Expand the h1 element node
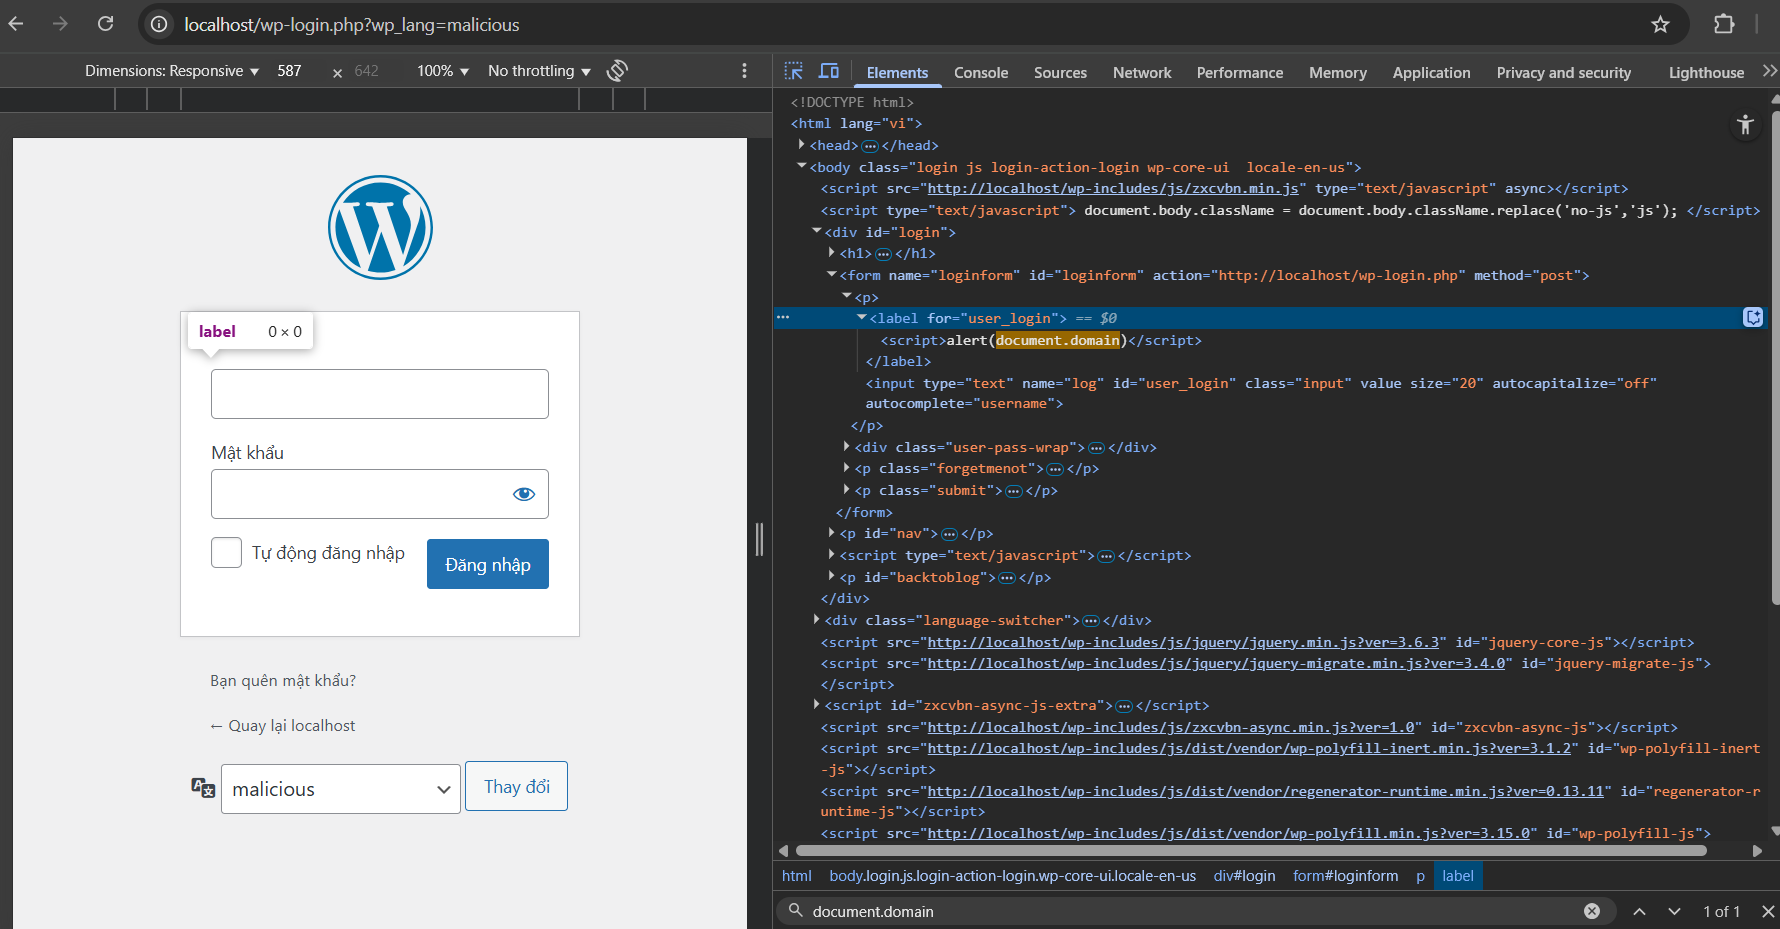 [x=832, y=253]
